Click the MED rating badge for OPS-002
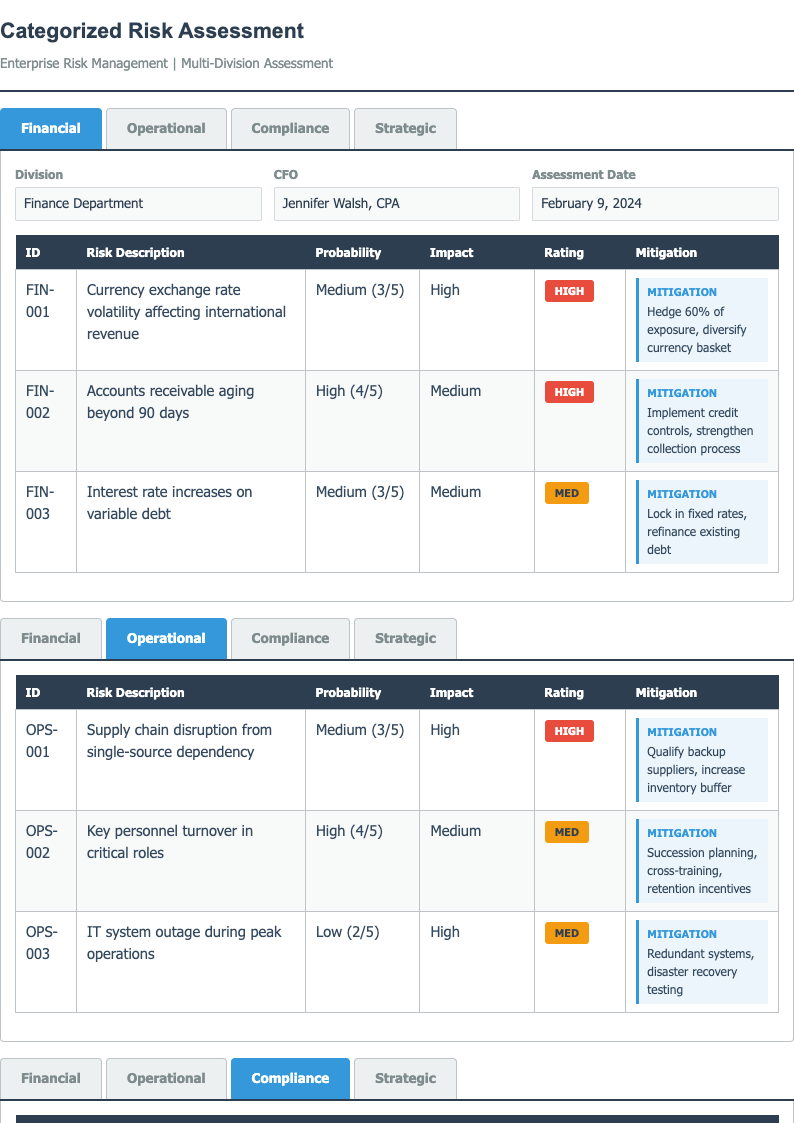 click(566, 832)
